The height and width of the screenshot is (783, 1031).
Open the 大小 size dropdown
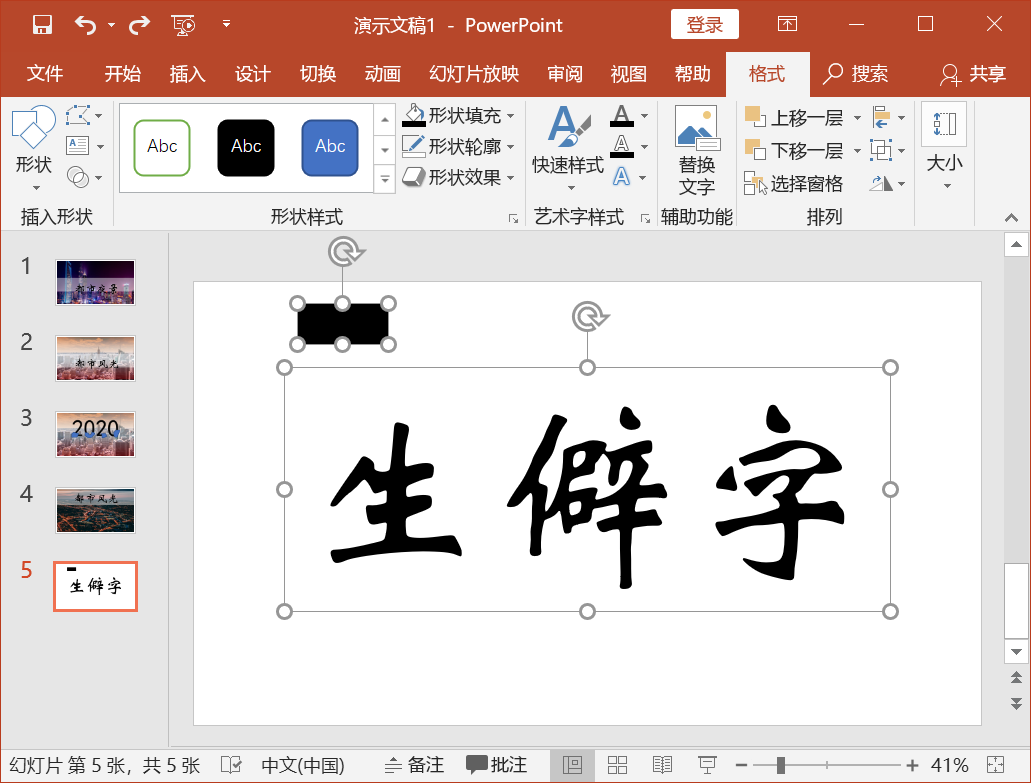click(x=944, y=183)
